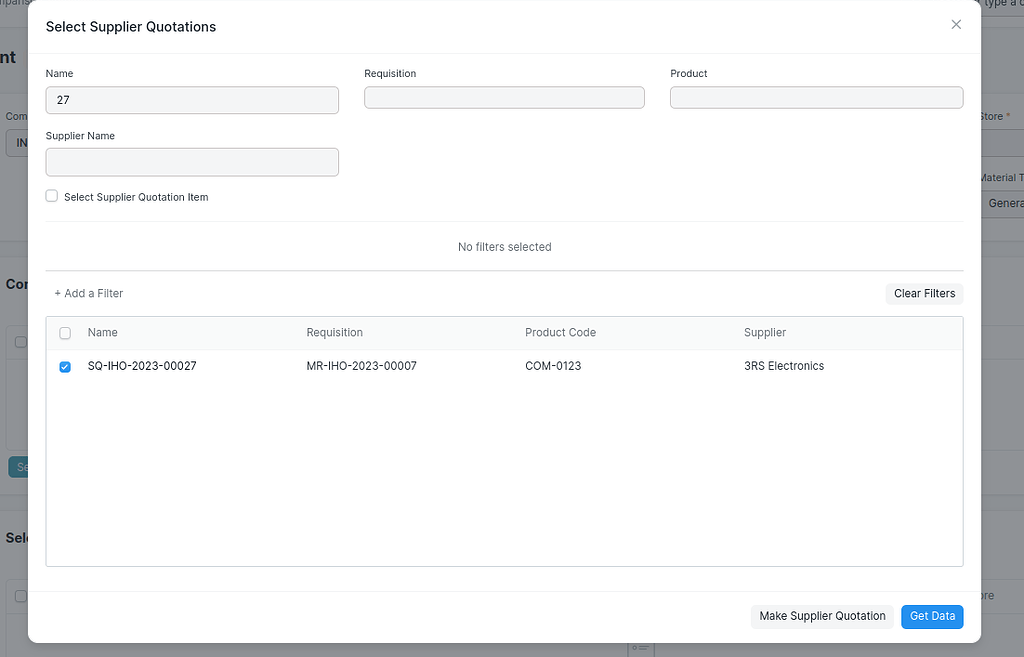
Task: Uncheck the SQ-IHO-2023-00027 row checkbox
Action: click(65, 367)
